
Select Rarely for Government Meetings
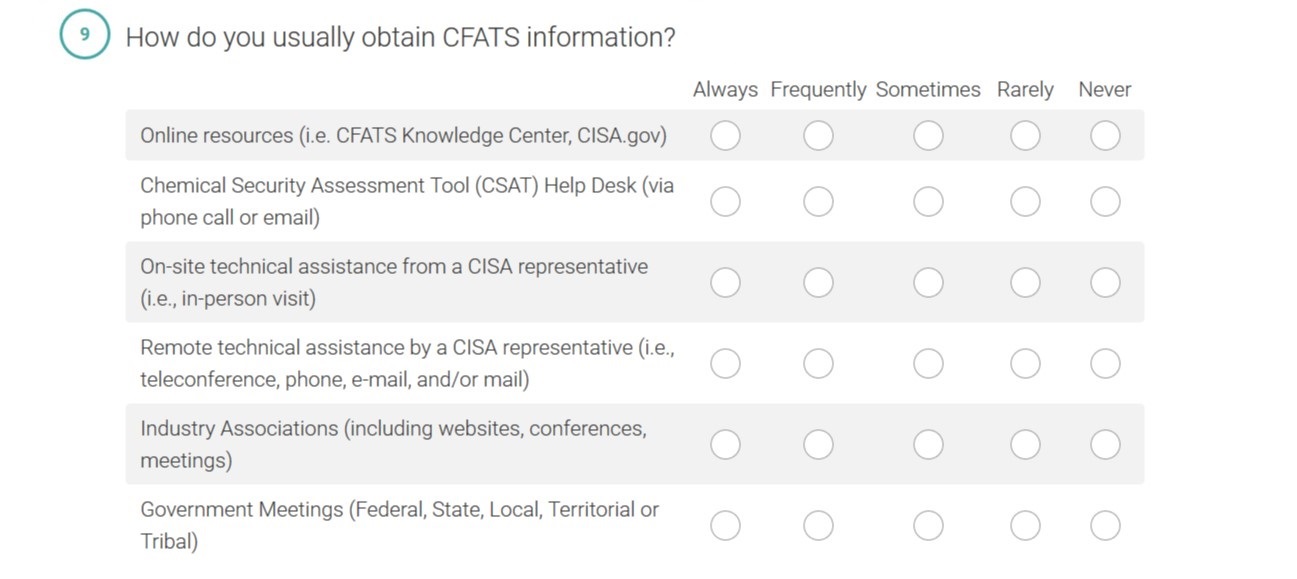tap(1025, 525)
